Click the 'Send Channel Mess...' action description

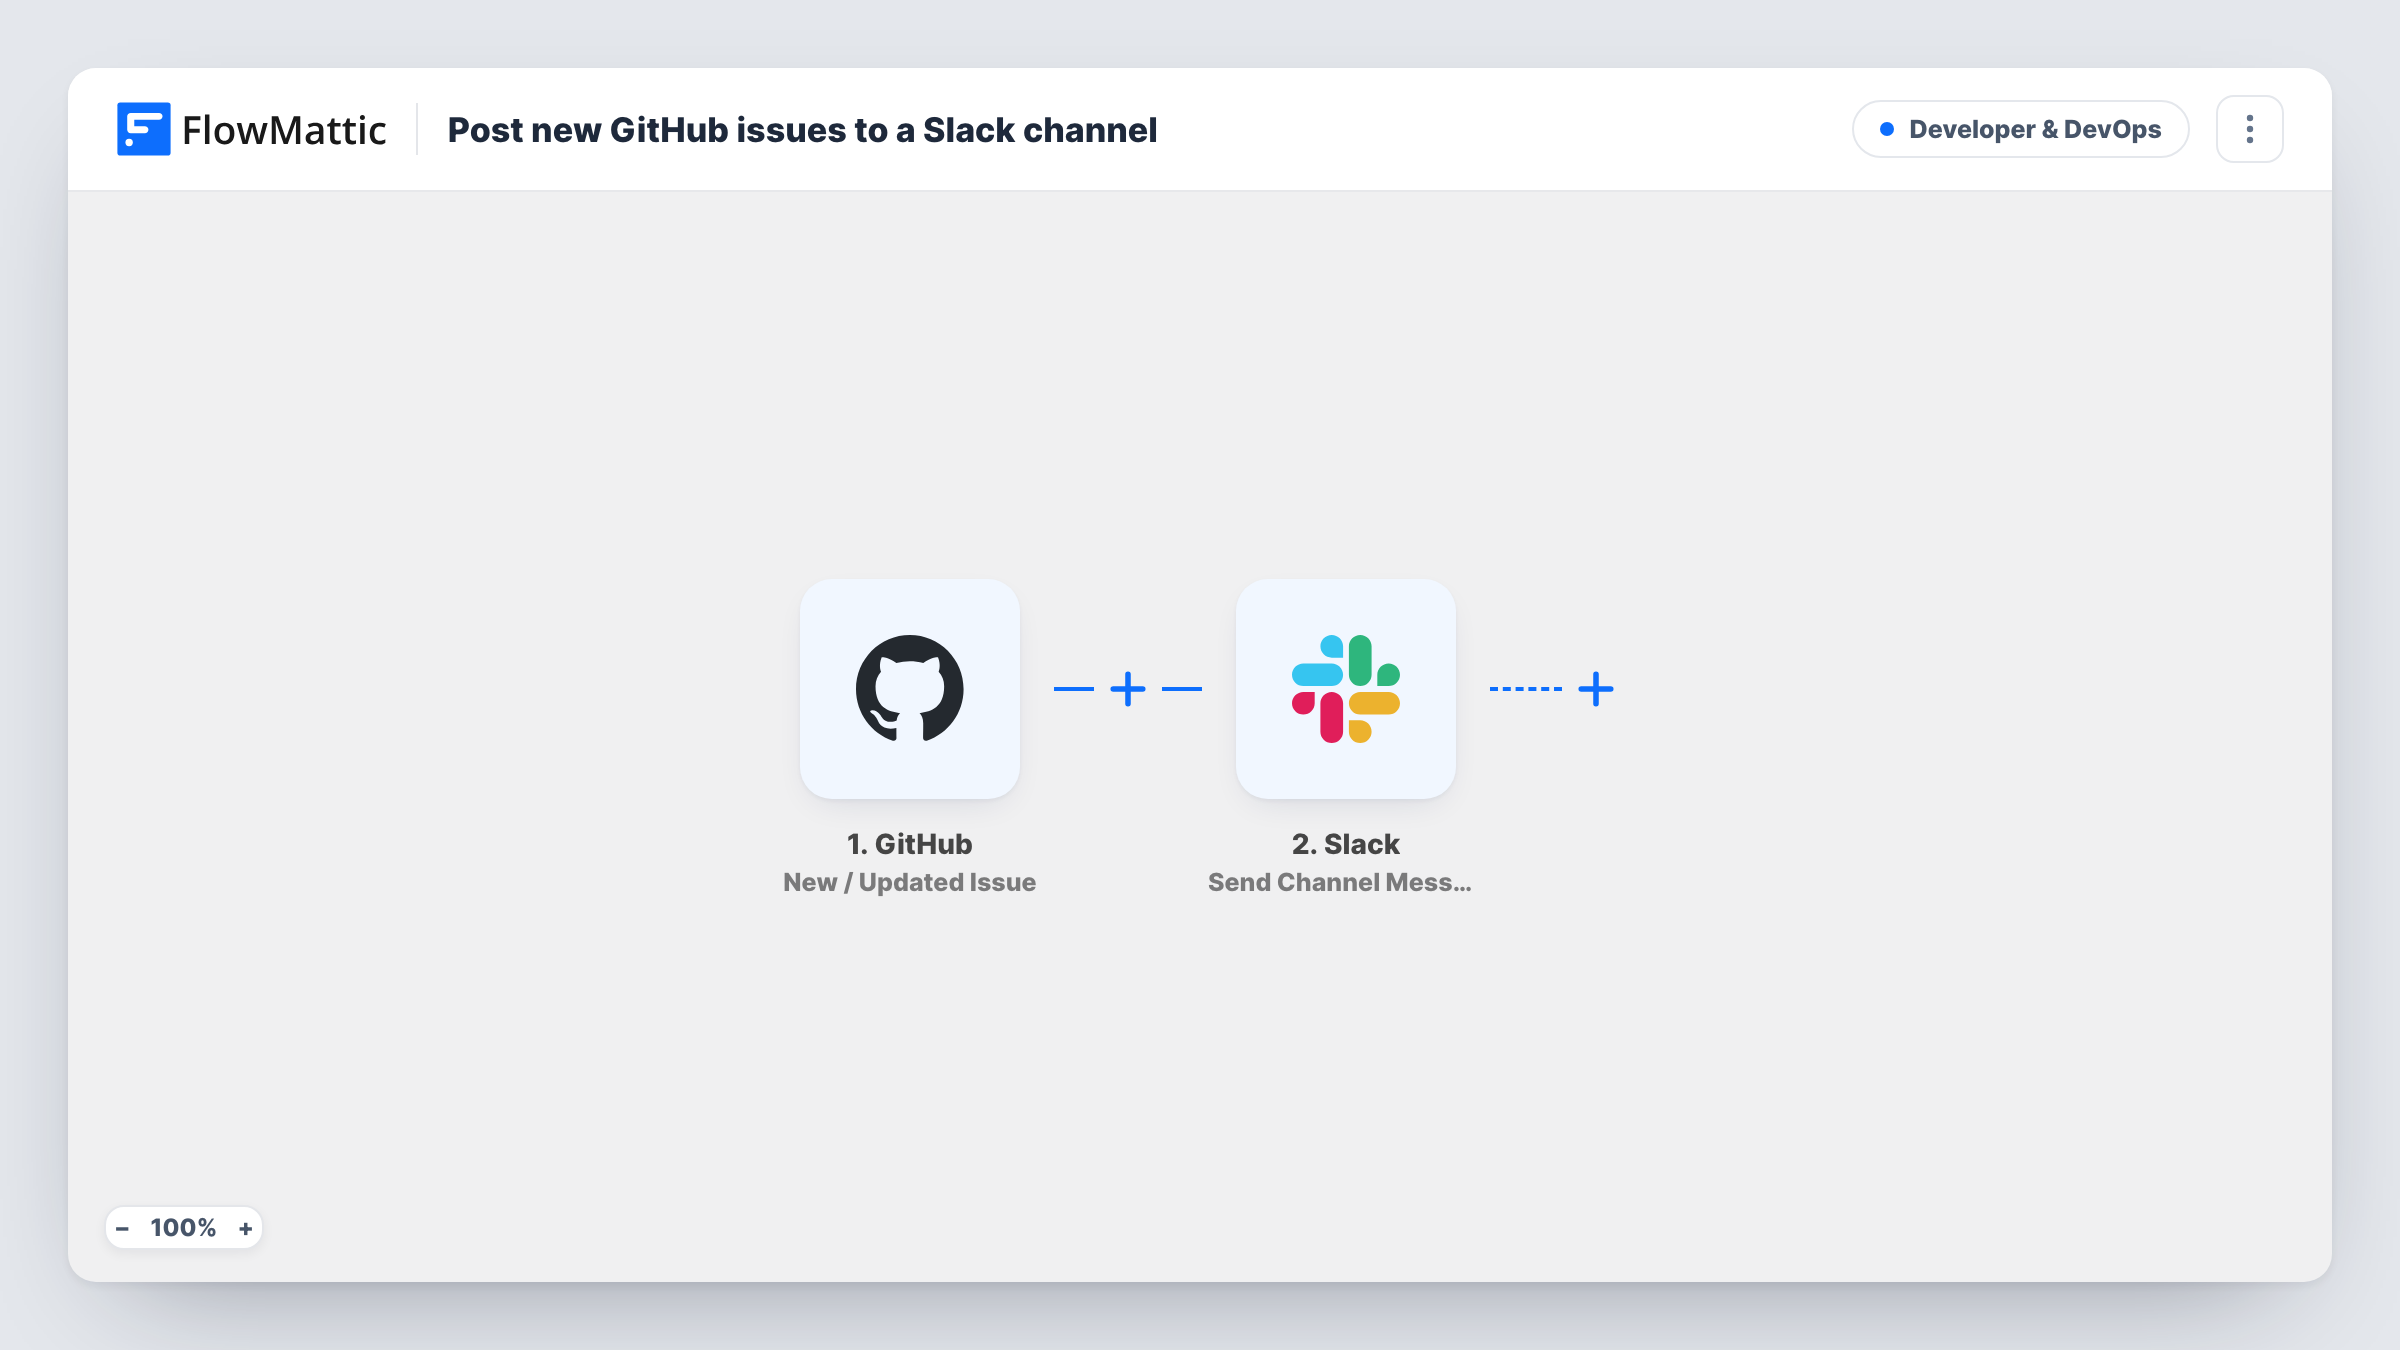[1339, 882]
